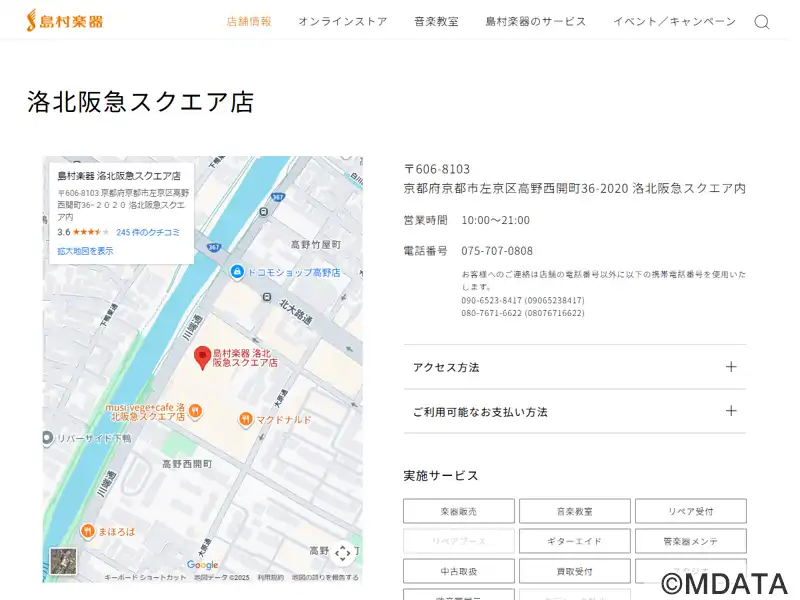
Task: Click the postal code 〒606-8103
Action: point(437,169)
